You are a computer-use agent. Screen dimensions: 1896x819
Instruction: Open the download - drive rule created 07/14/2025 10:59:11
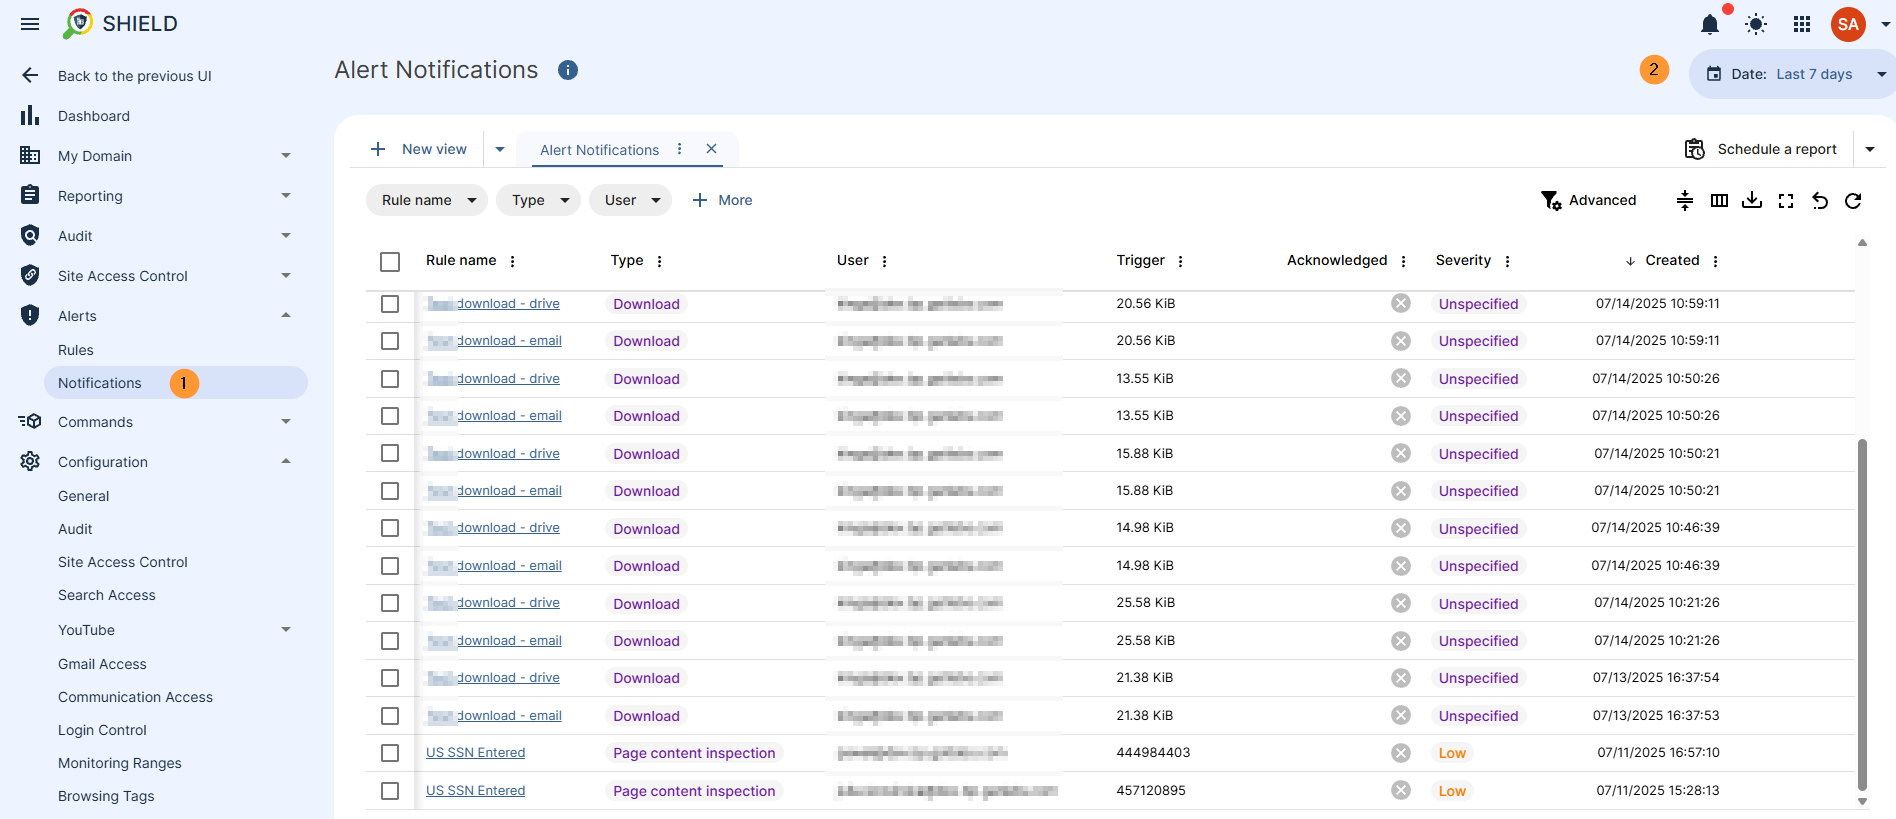[494, 304]
